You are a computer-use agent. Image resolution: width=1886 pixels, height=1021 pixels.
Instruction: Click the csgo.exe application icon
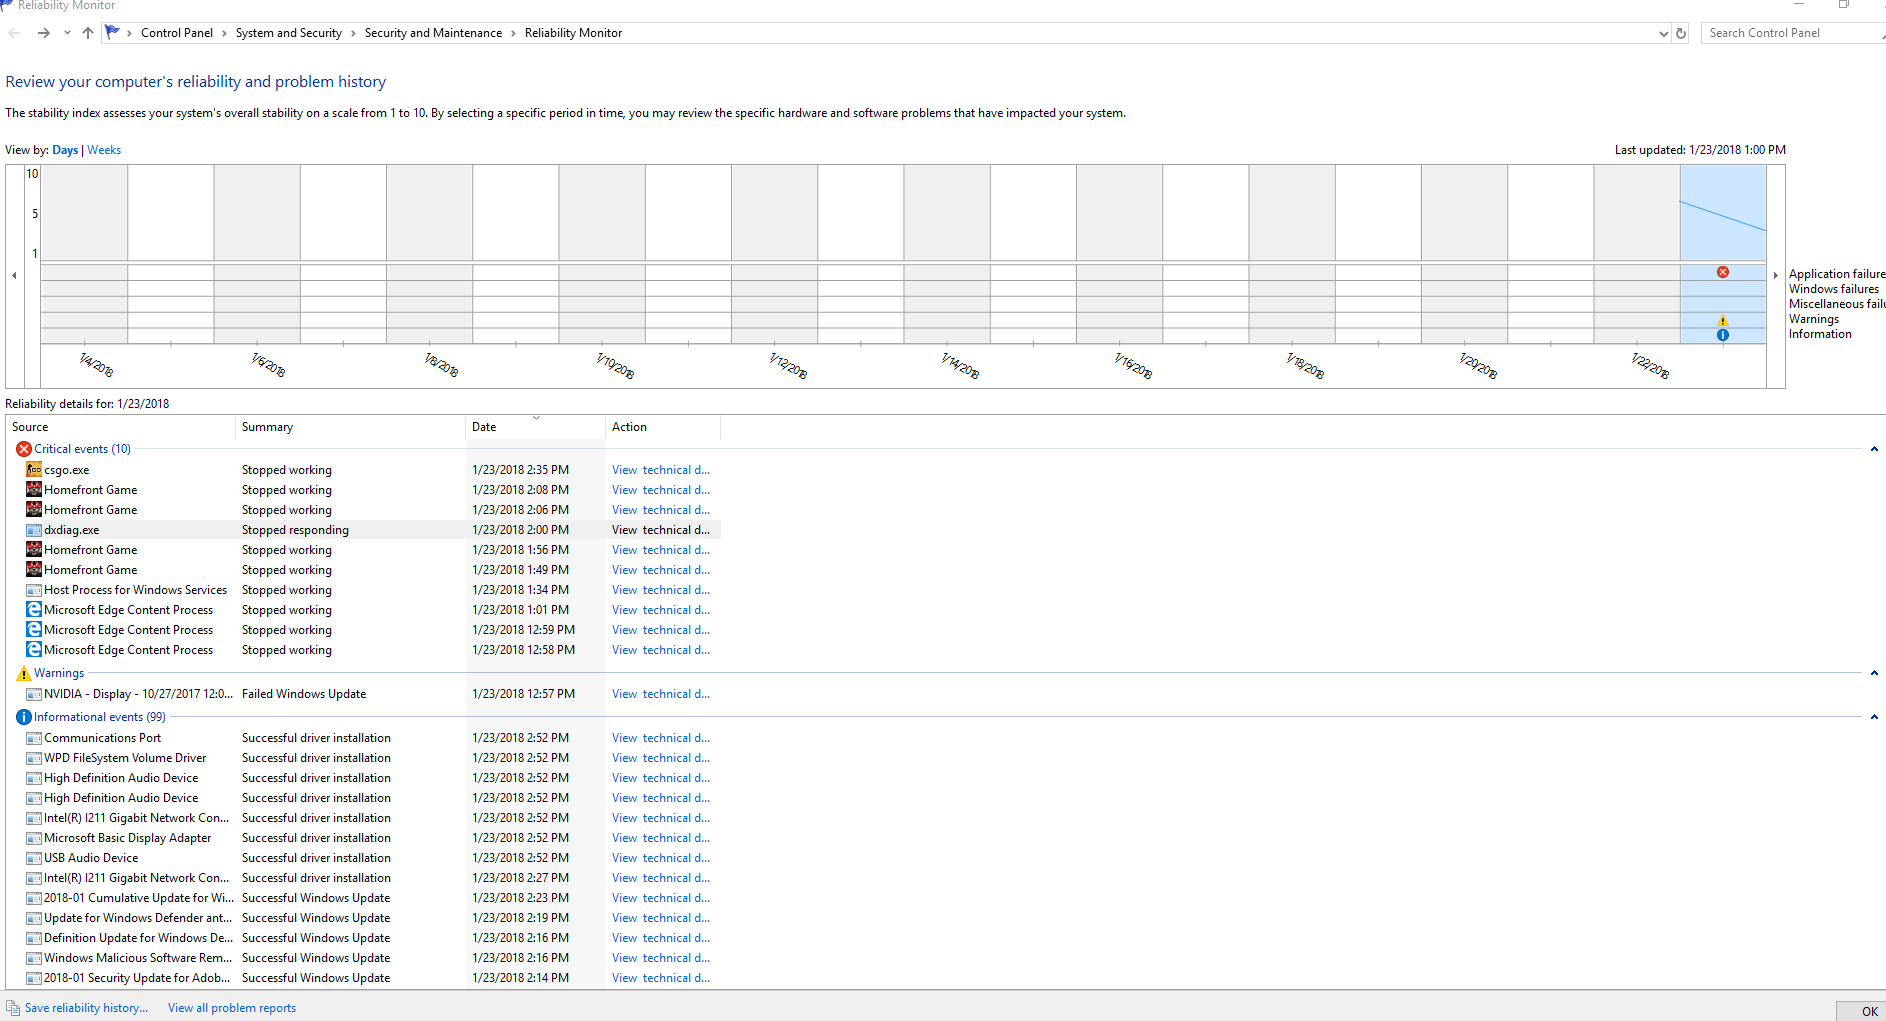tap(34, 470)
